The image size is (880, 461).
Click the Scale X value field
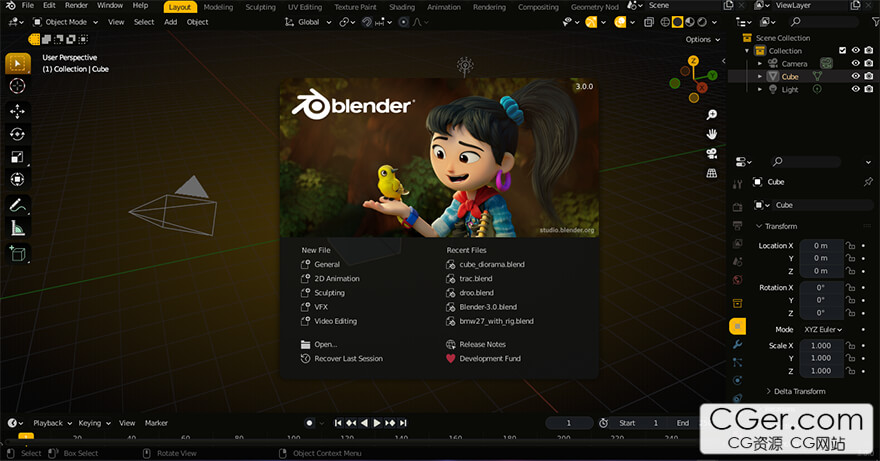click(x=820, y=345)
